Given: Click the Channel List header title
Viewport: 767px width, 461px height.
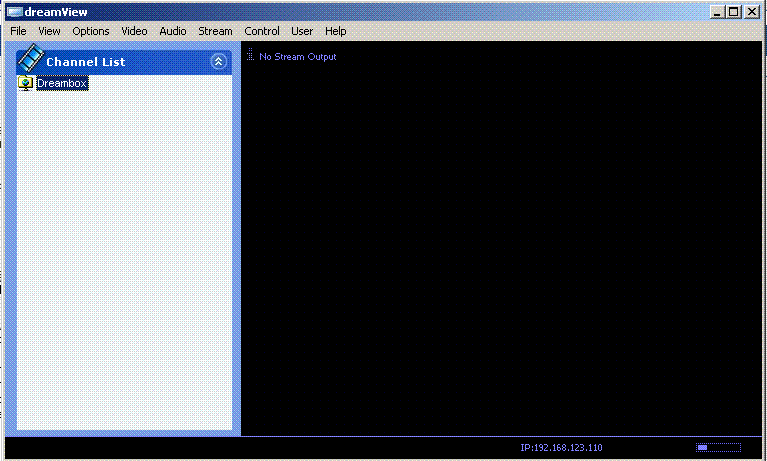Looking at the screenshot, I should tap(86, 62).
